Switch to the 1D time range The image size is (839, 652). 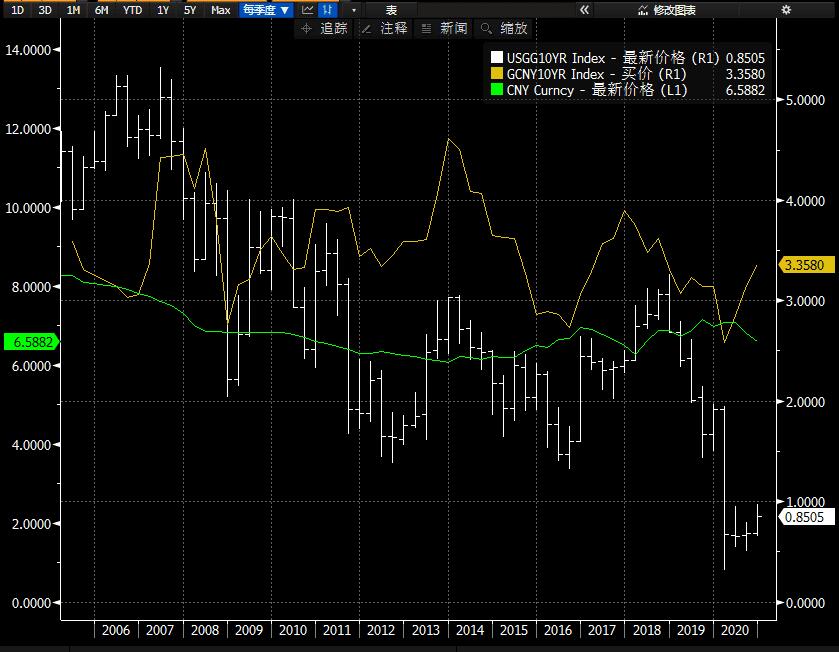tap(17, 10)
